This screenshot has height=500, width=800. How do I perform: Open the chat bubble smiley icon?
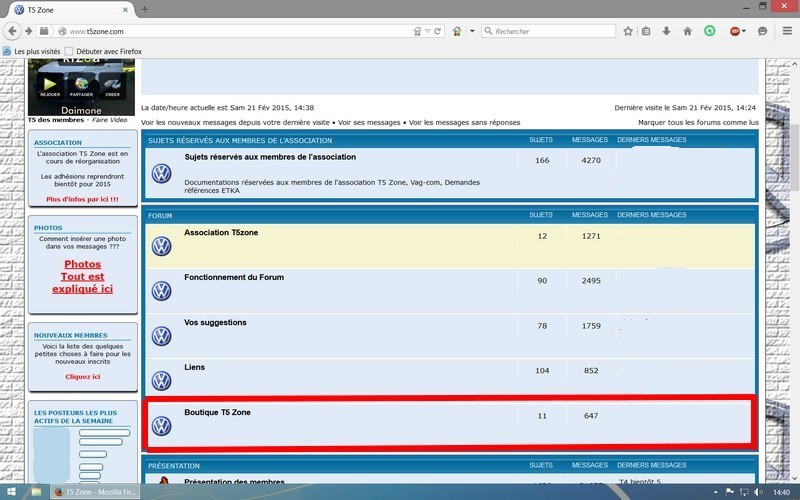click(x=763, y=31)
